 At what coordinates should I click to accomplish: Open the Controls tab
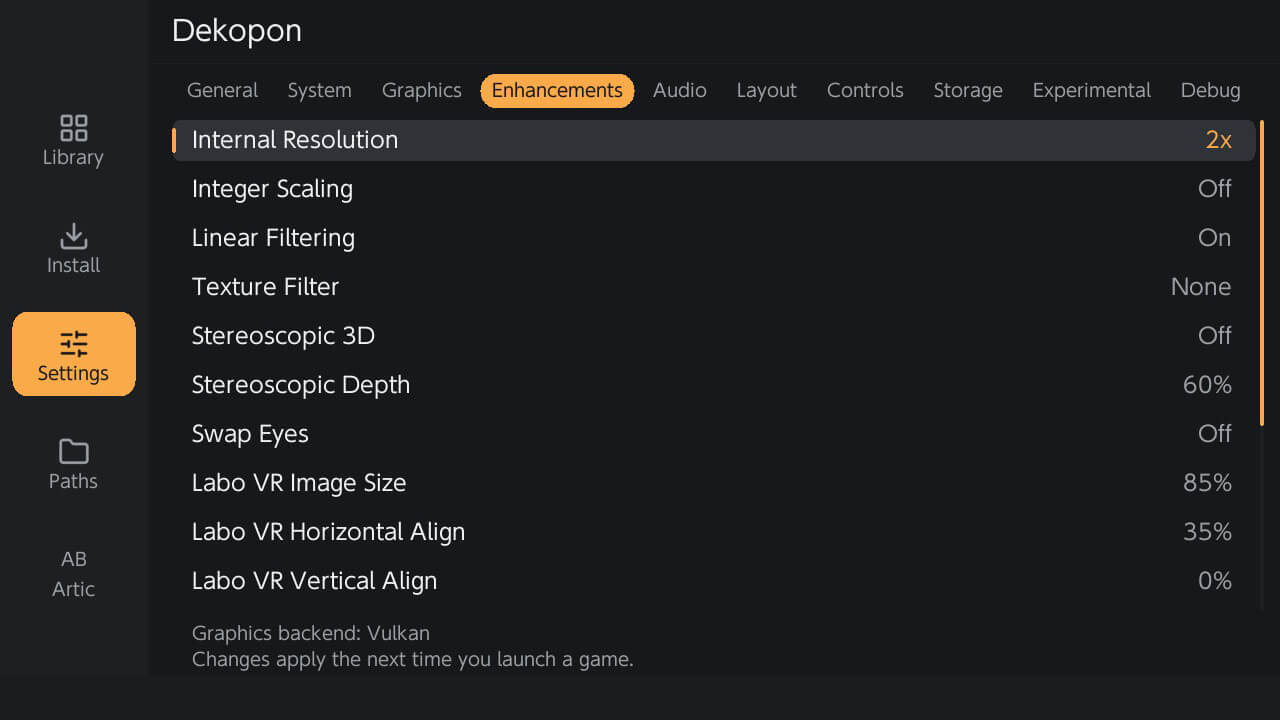[x=865, y=90]
